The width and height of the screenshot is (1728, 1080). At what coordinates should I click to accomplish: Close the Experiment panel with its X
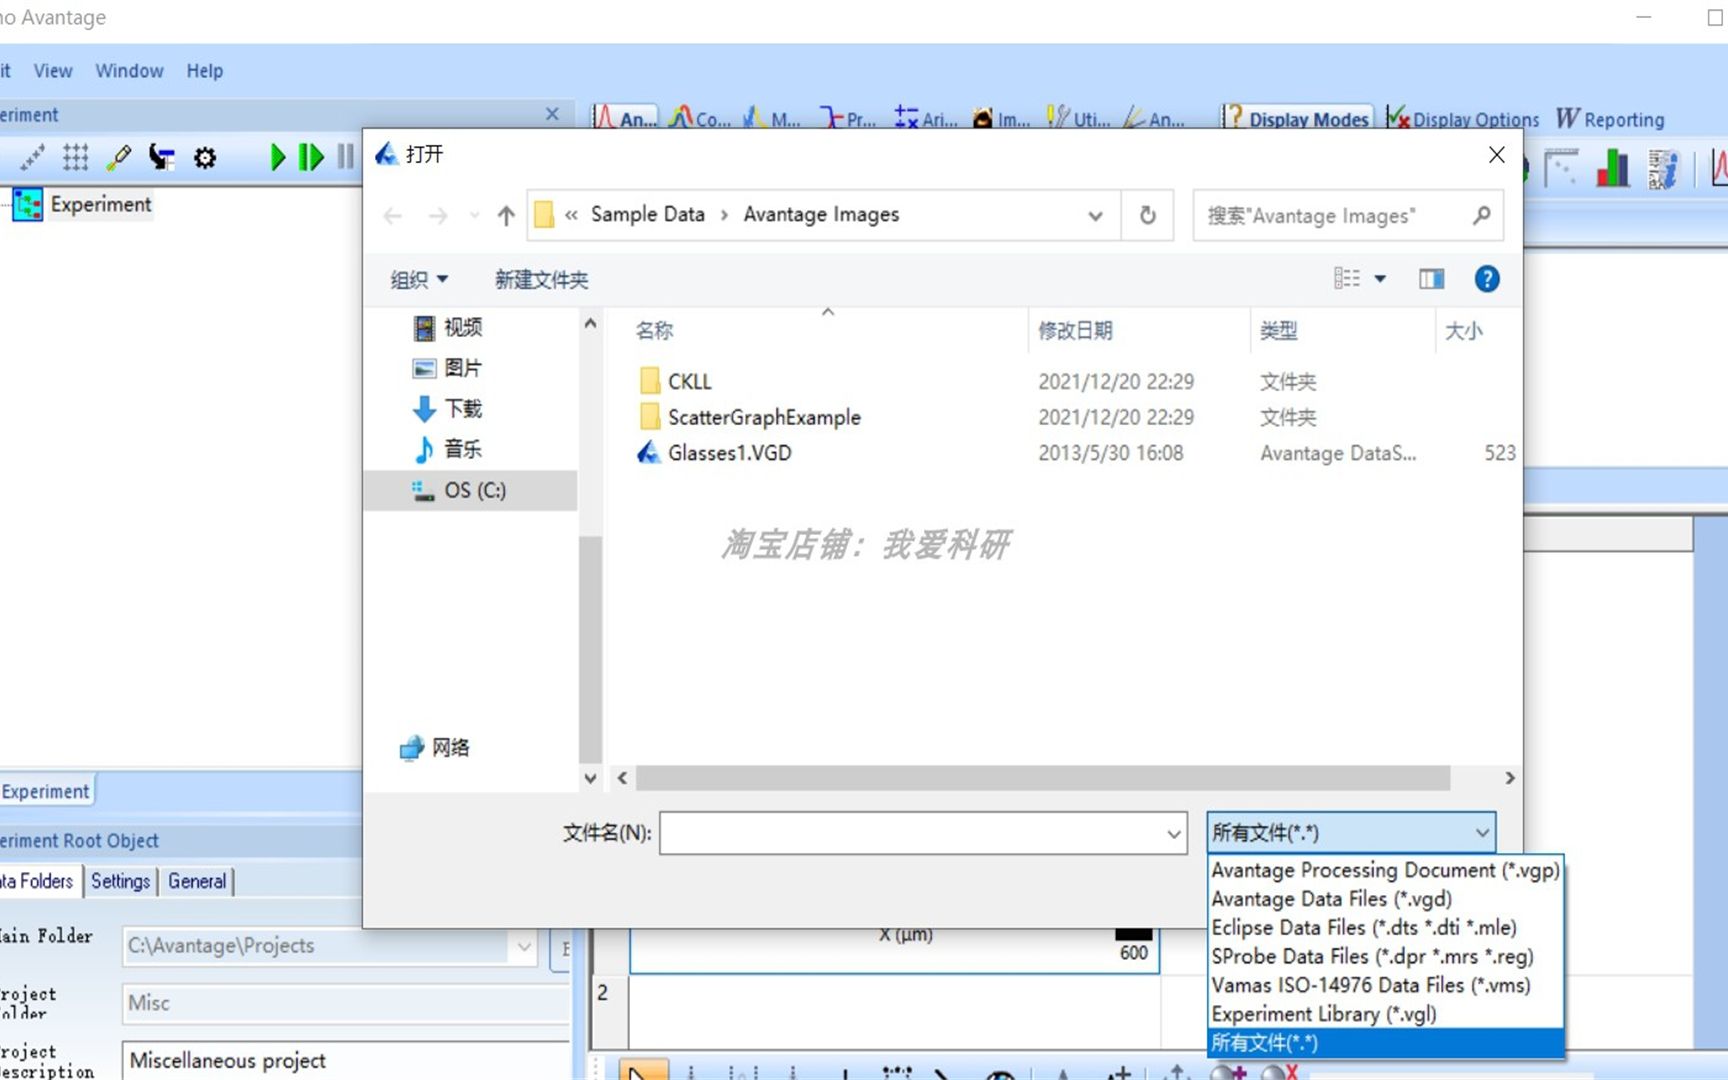[552, 114]
